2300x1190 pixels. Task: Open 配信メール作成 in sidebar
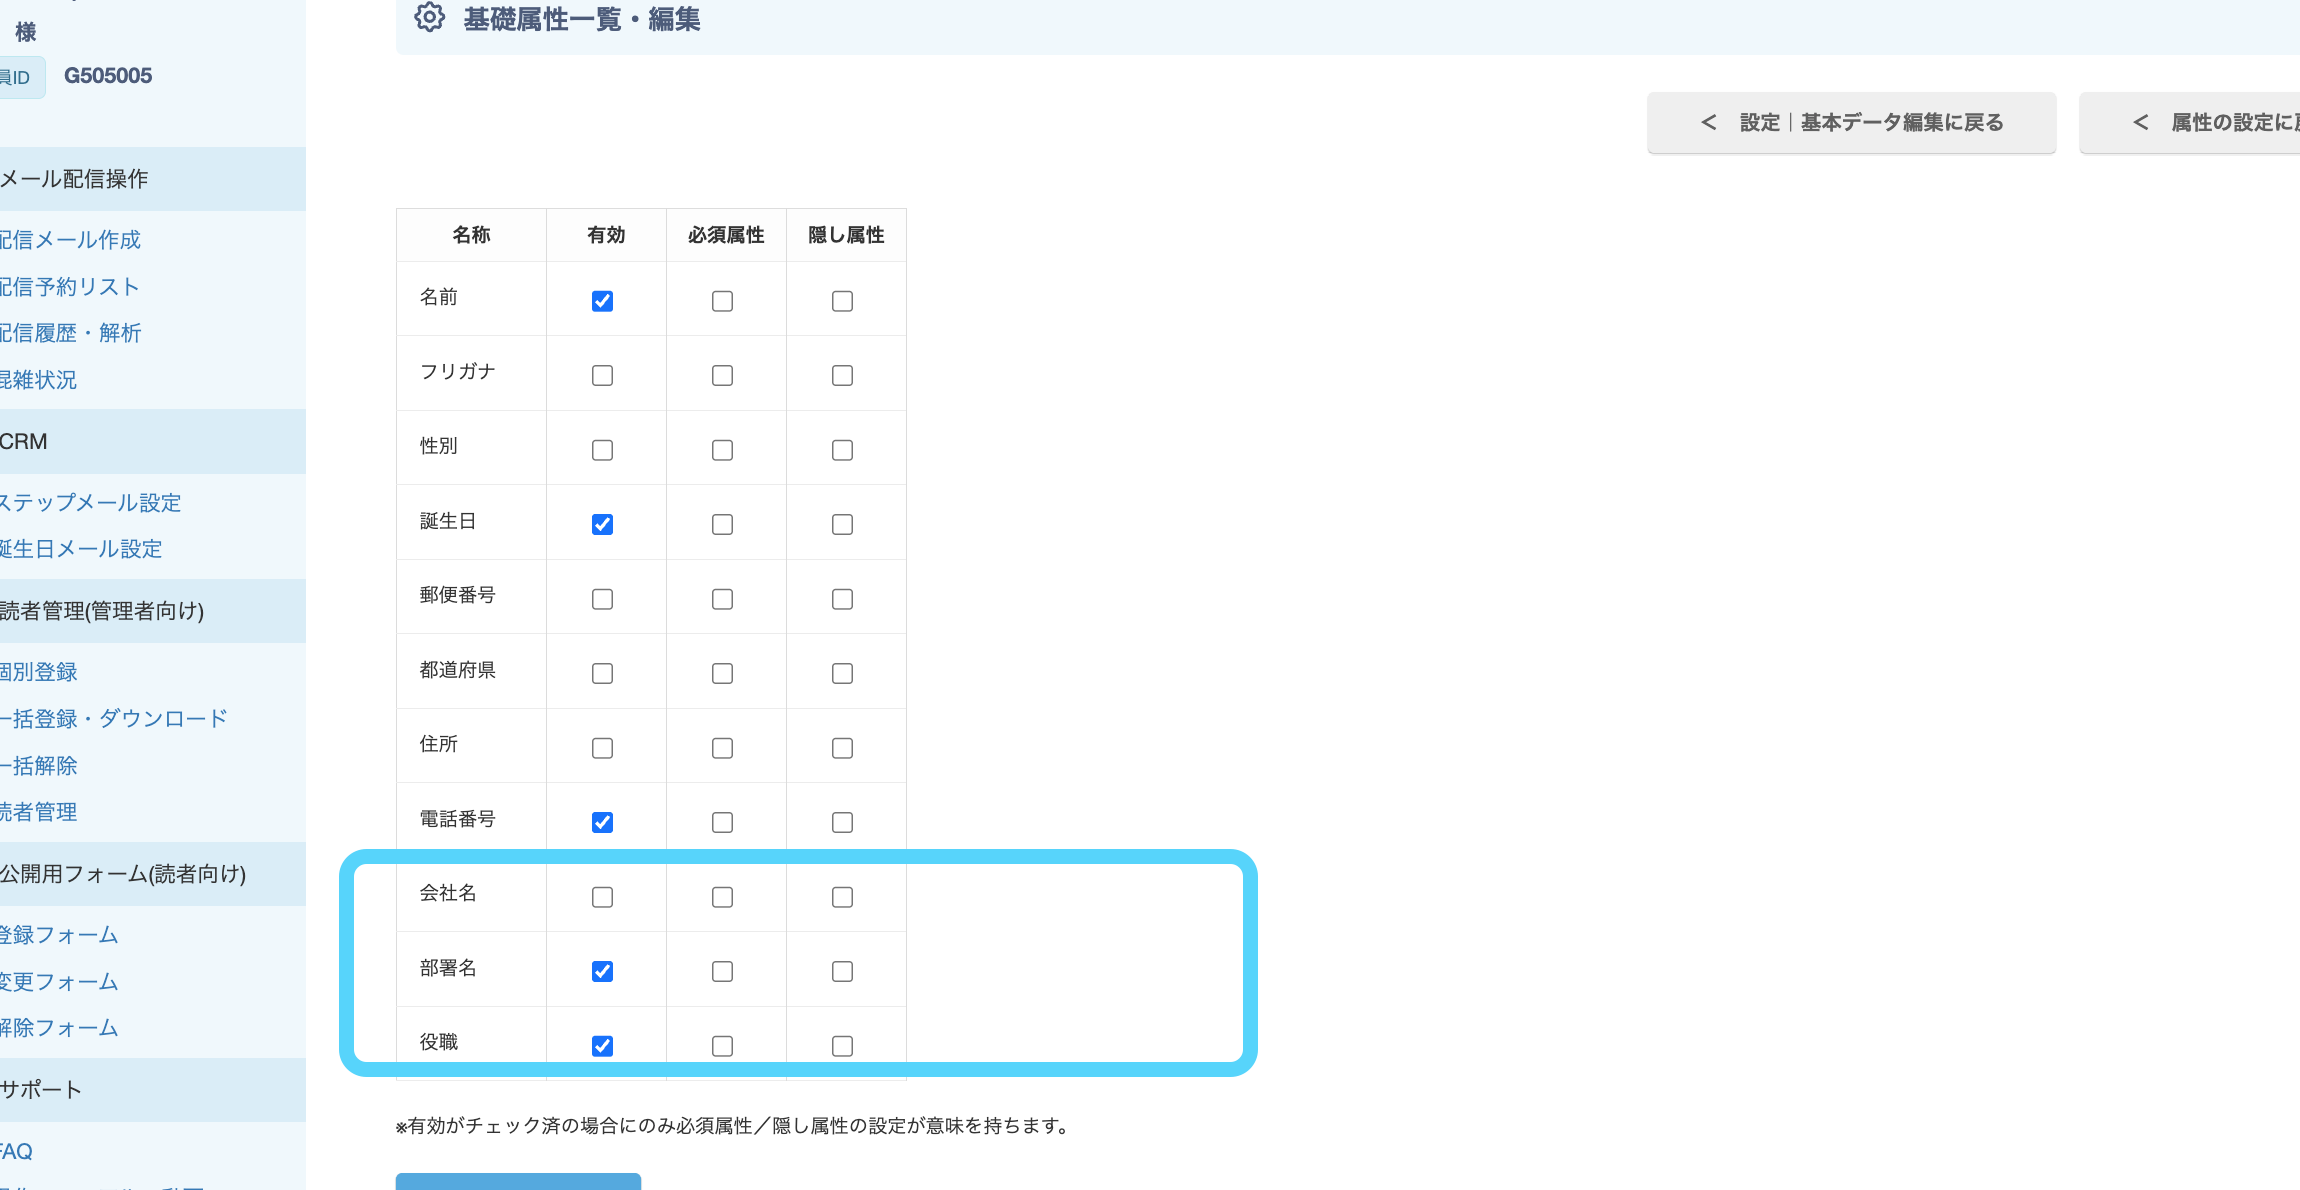[x=70, y=240]
